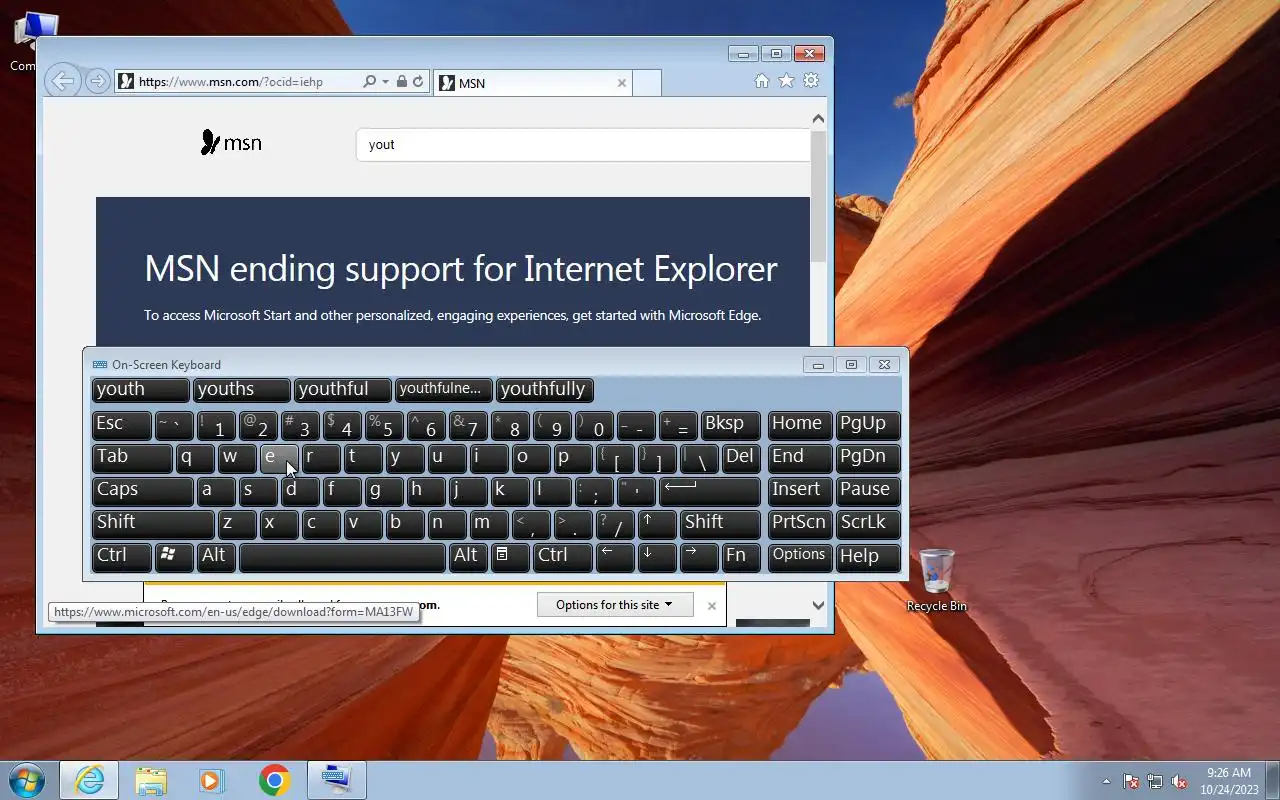Click the letter 'u' key on keyboard
The image size is (1280, 800).
(447, 458)
